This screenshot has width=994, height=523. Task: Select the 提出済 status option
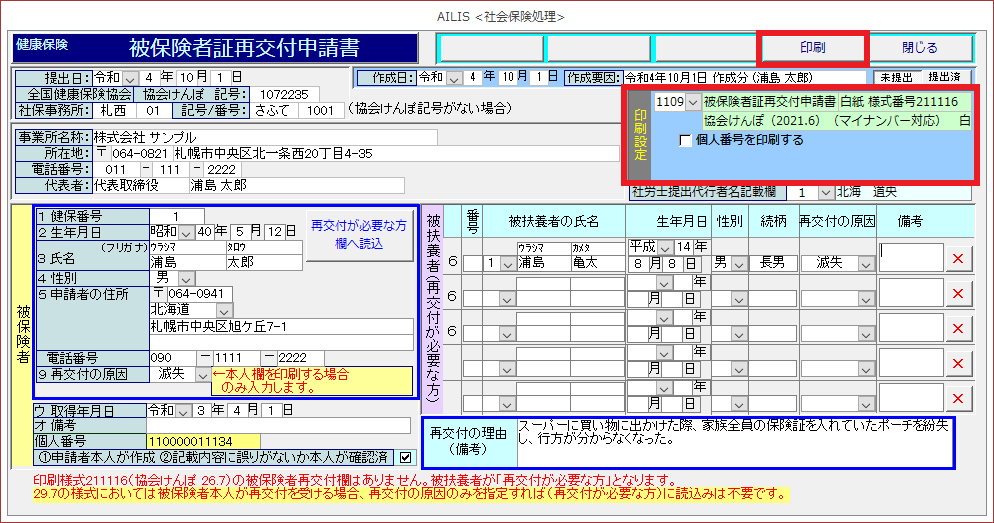[x=945, y=77]
